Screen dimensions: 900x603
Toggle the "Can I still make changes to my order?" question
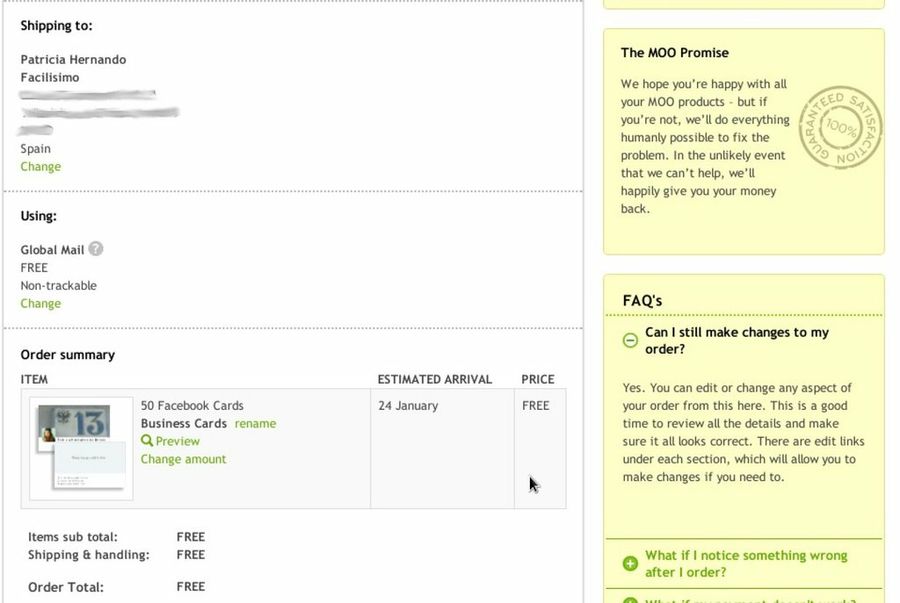pos(737,341)
